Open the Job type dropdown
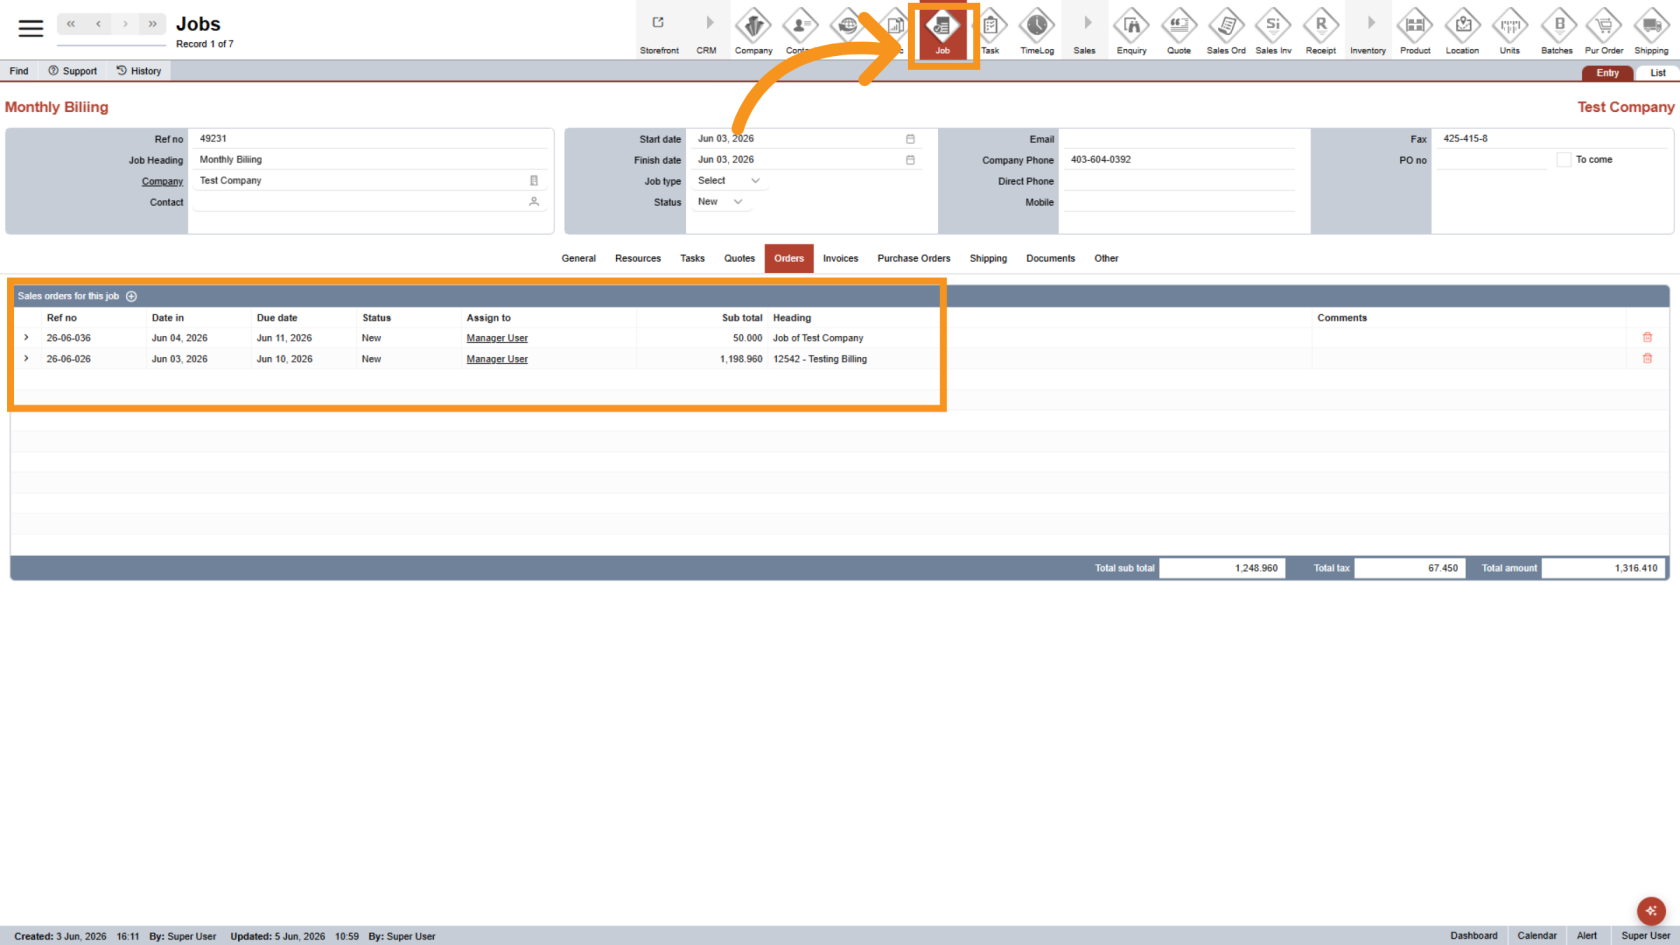This screenshot has height=945, width=1680. click(729, 181)
